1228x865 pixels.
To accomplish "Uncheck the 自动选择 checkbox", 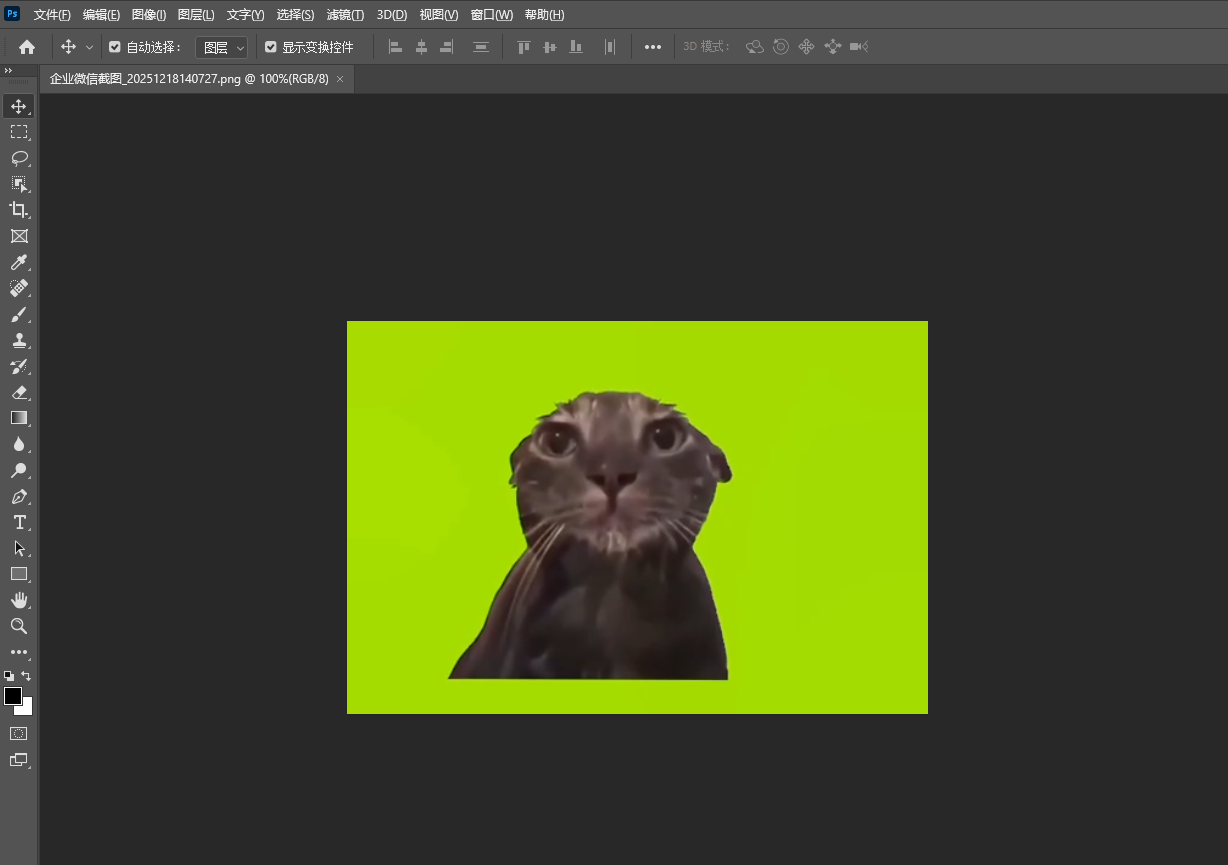I will (x=115, y=47).
